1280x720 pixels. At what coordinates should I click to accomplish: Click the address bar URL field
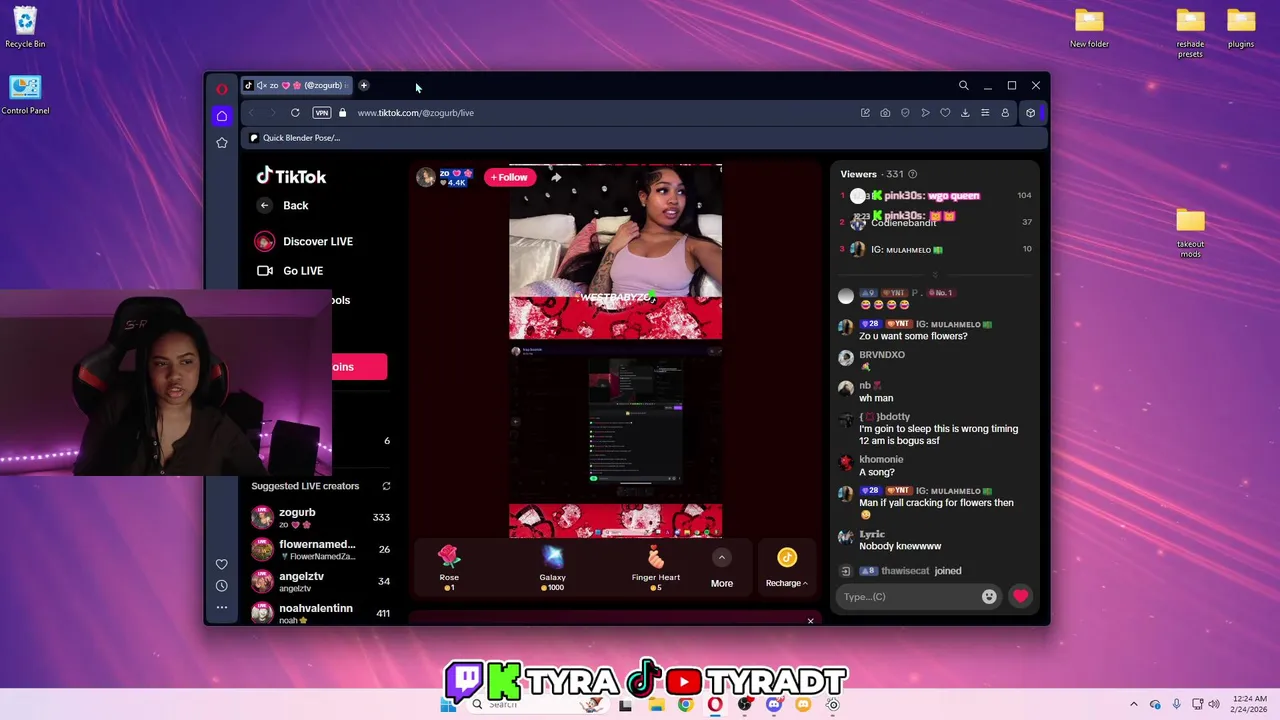click(600, 113)
